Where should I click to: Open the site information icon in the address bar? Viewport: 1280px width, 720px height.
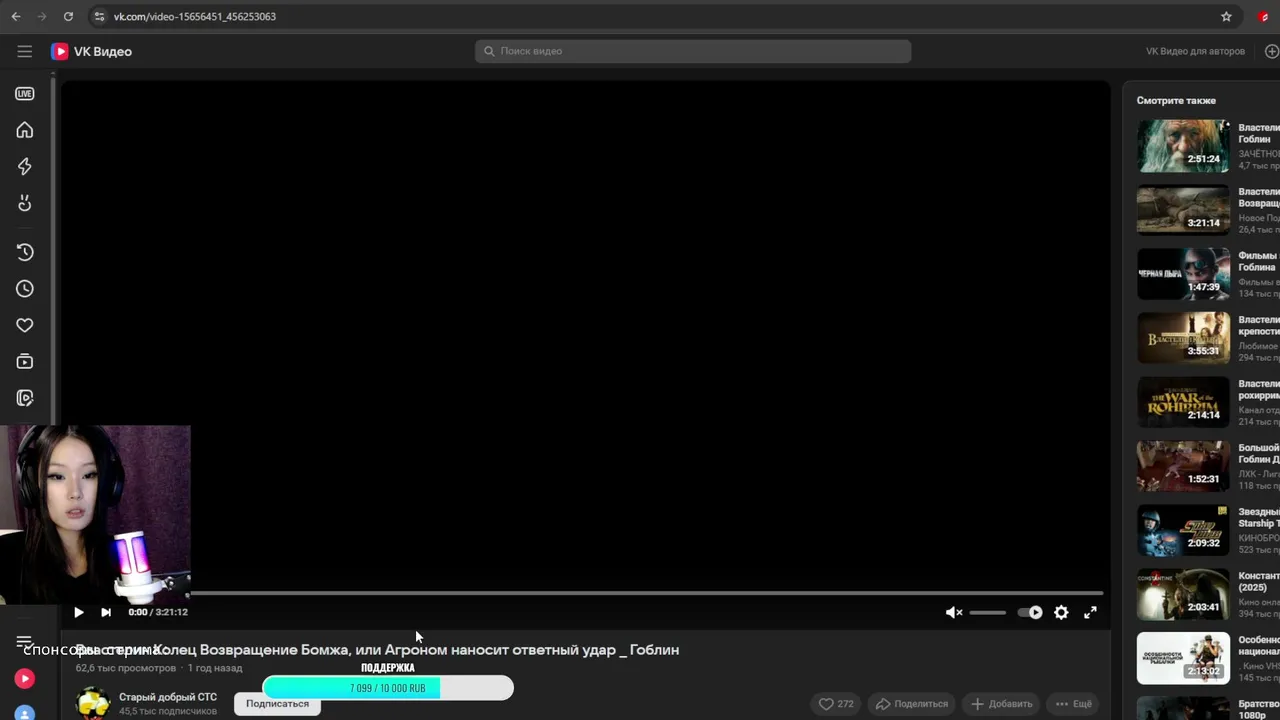98,16
